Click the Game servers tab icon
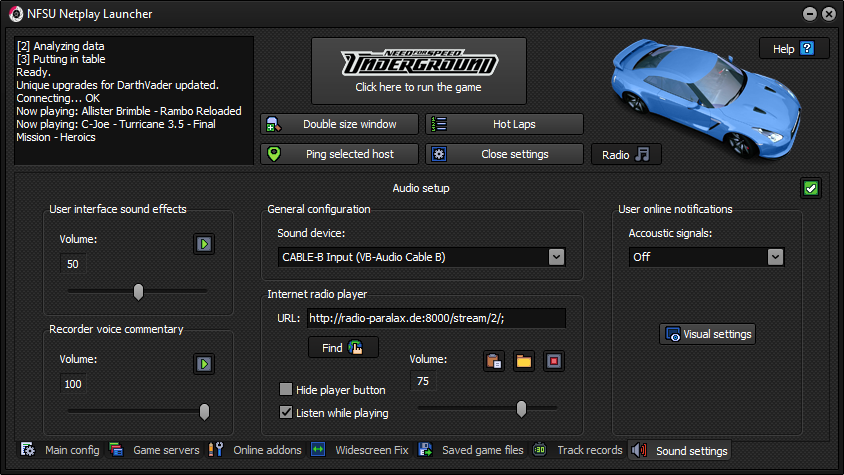The height and width of the screenshot is (475, 844). click(116, 450)
